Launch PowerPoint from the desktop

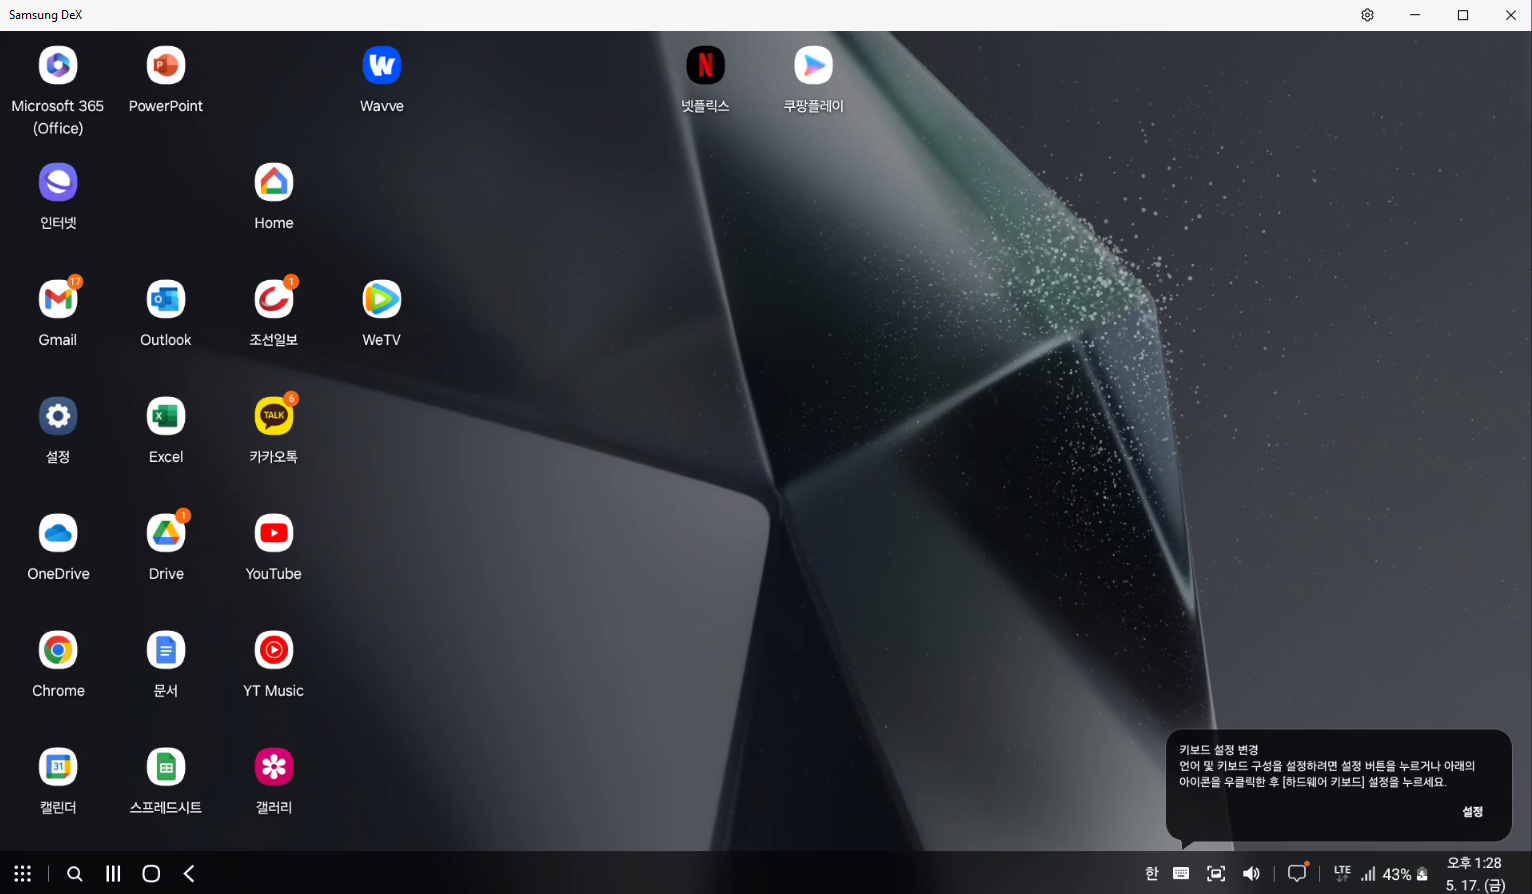coord(166,66)
